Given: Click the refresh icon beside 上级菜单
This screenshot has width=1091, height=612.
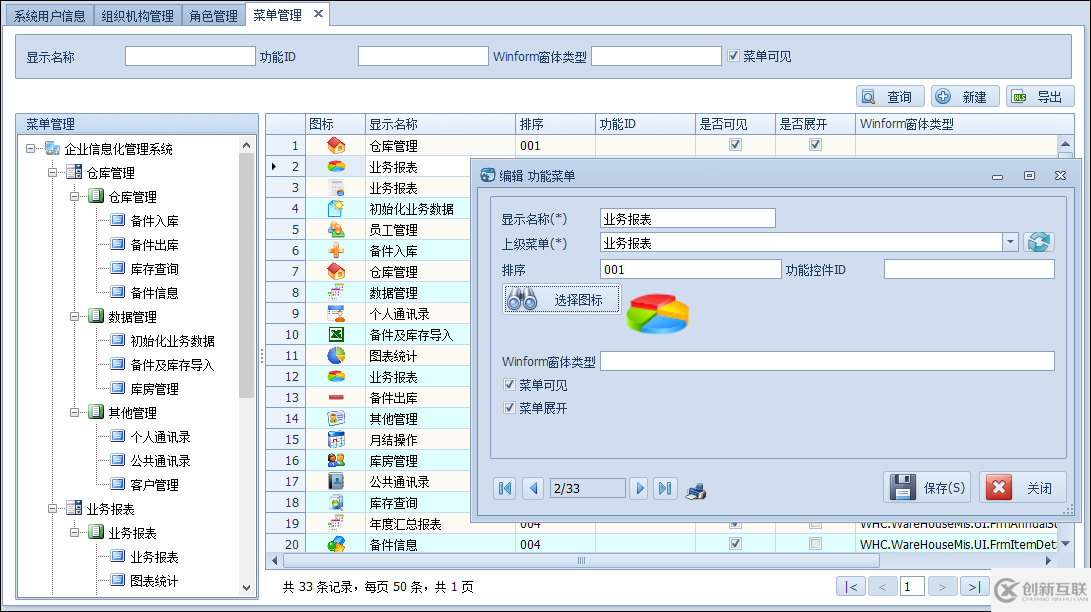Looking at the screenshot, I should [x=1039, y=242].
